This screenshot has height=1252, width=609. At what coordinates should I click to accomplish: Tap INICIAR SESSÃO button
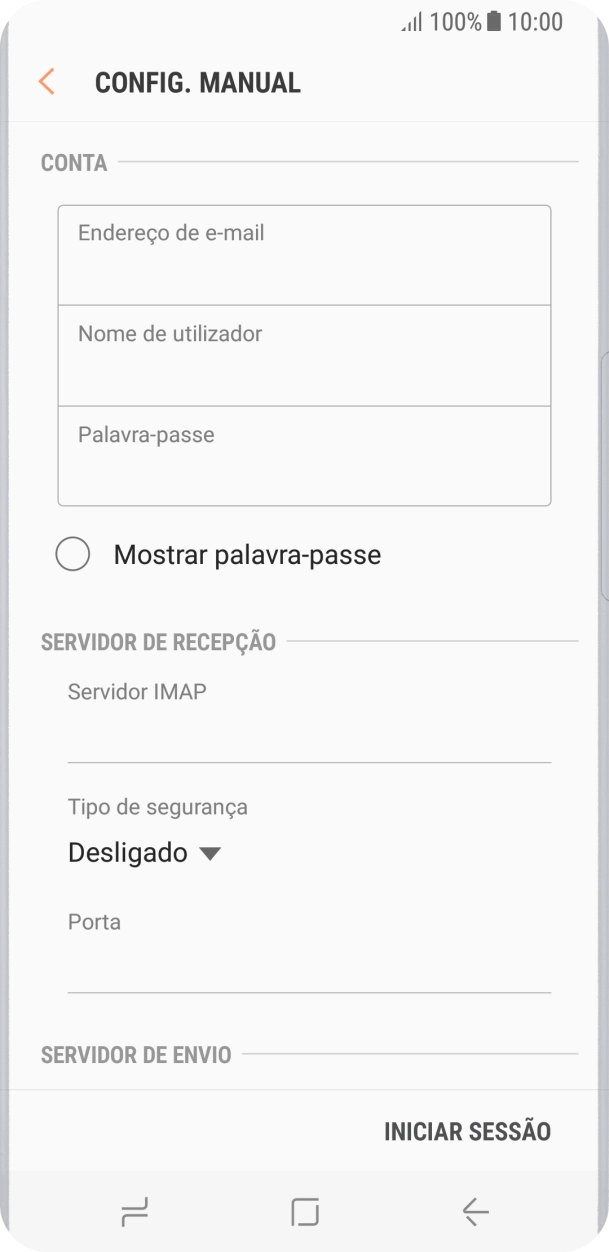pos(467,1132)
